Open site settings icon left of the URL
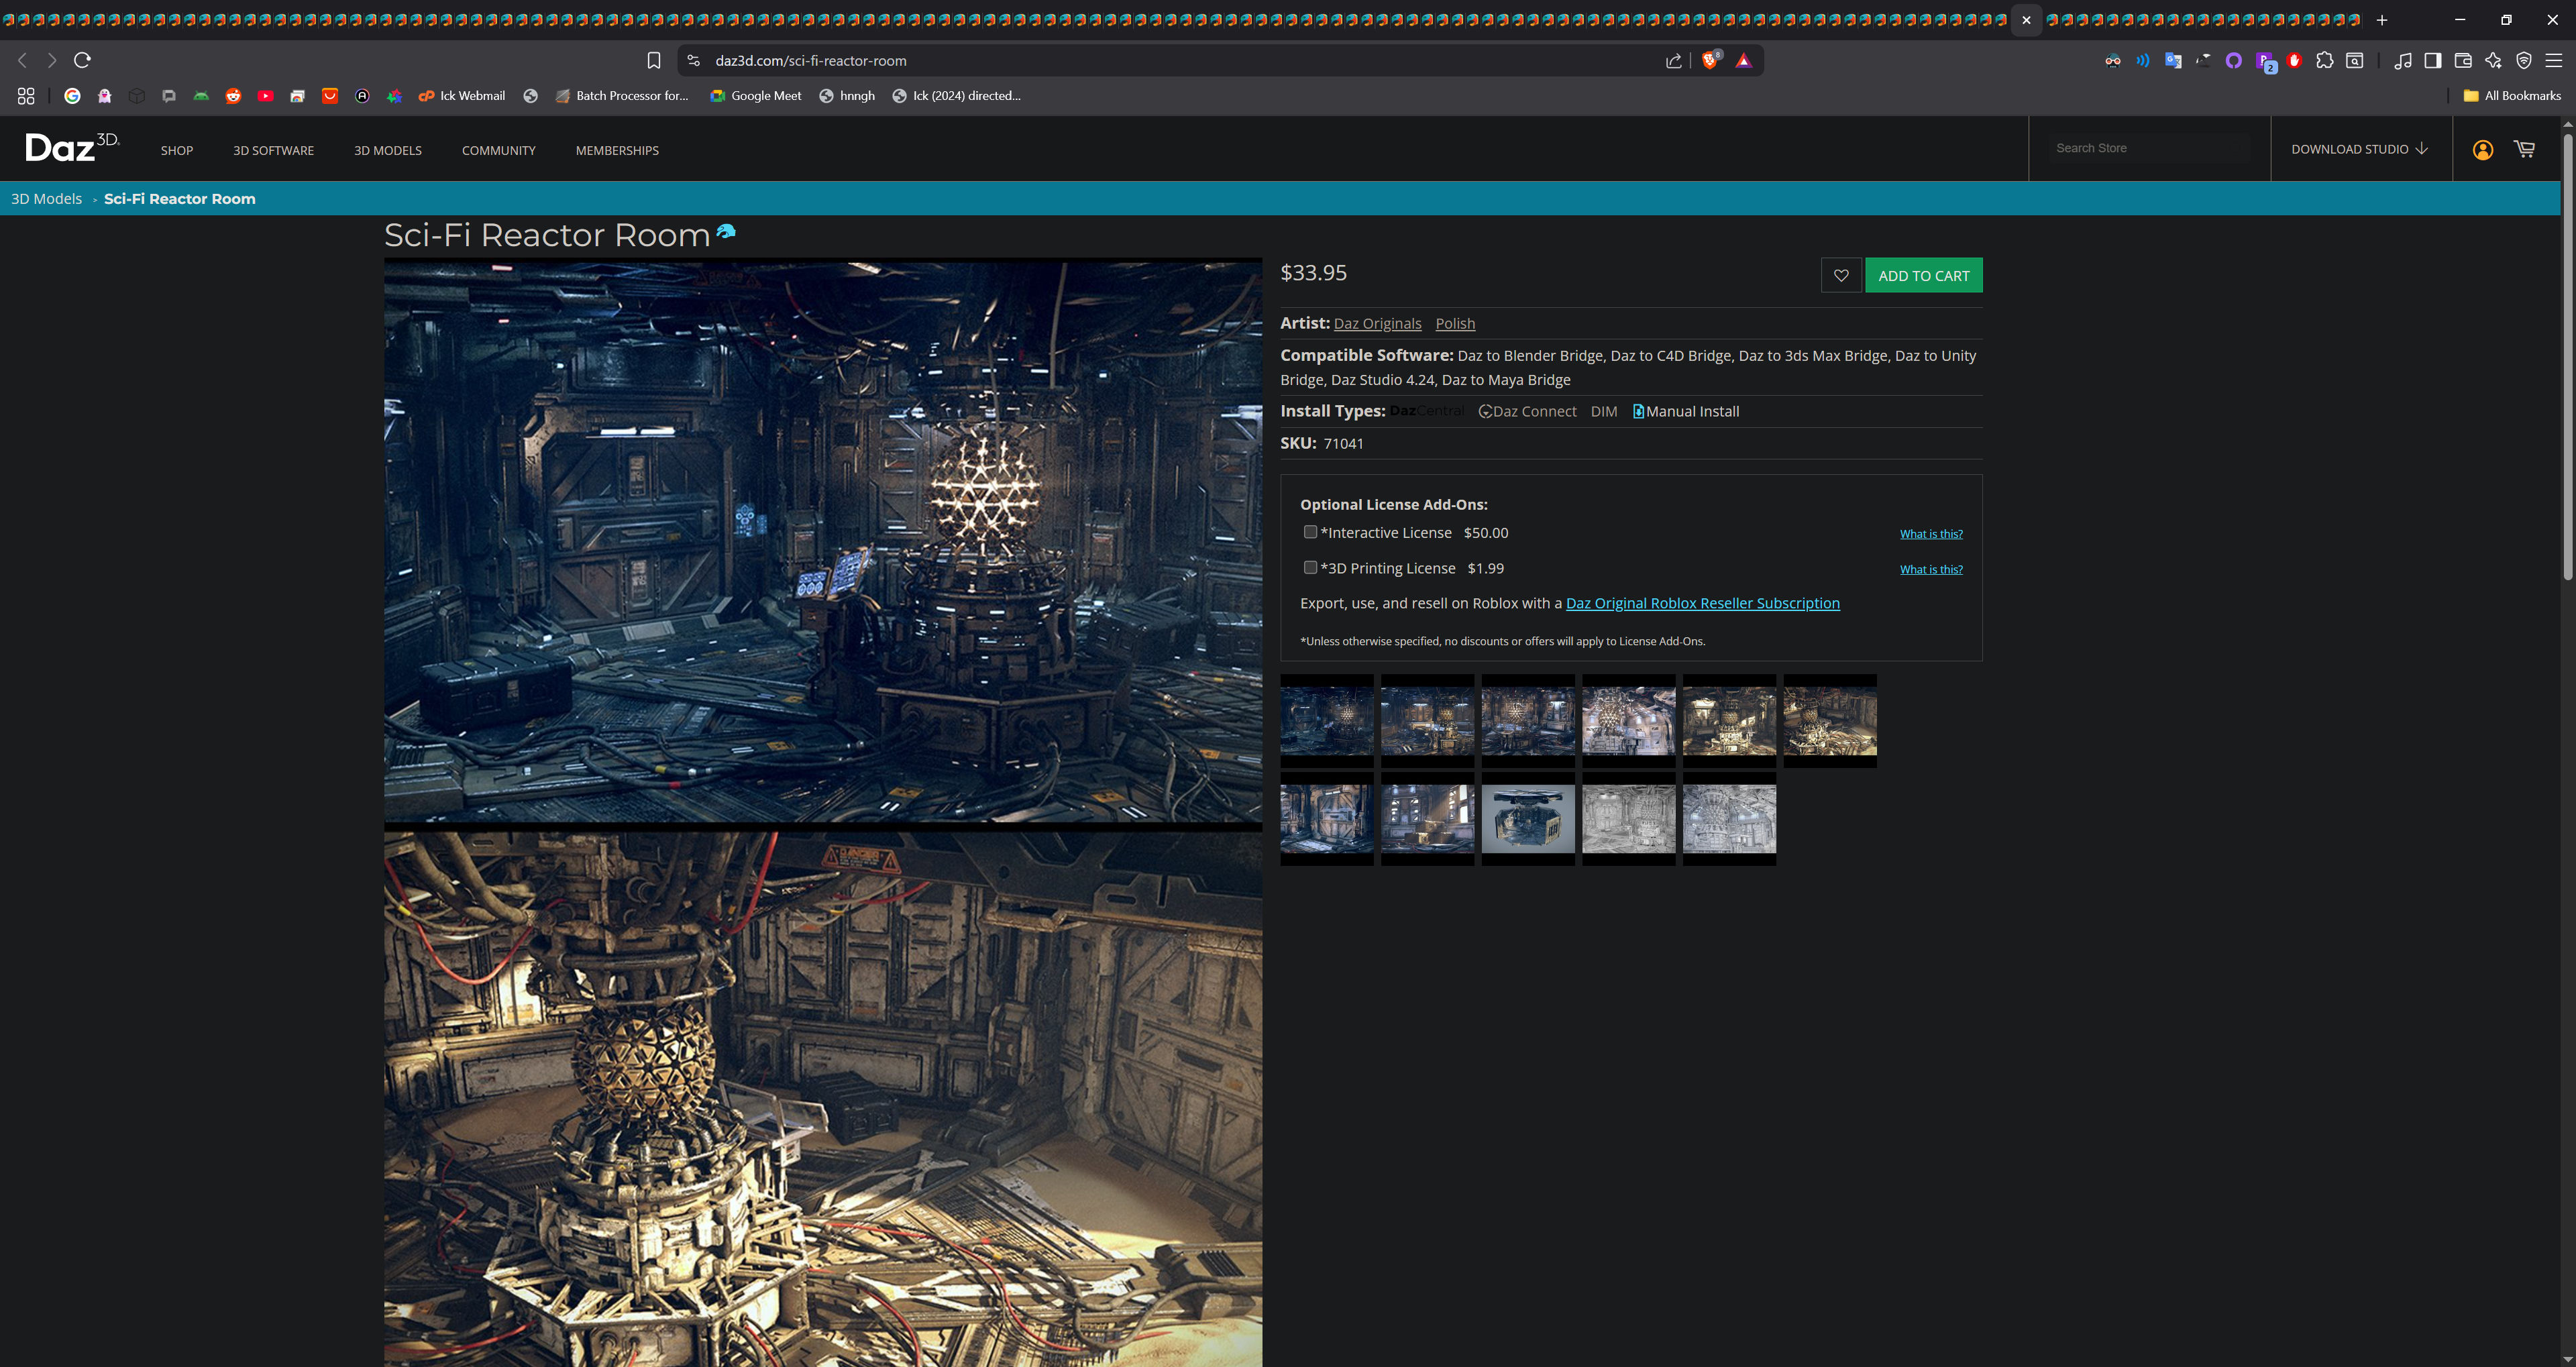The height and width of the screenshot is (1367, 2576). click(693, 60)
